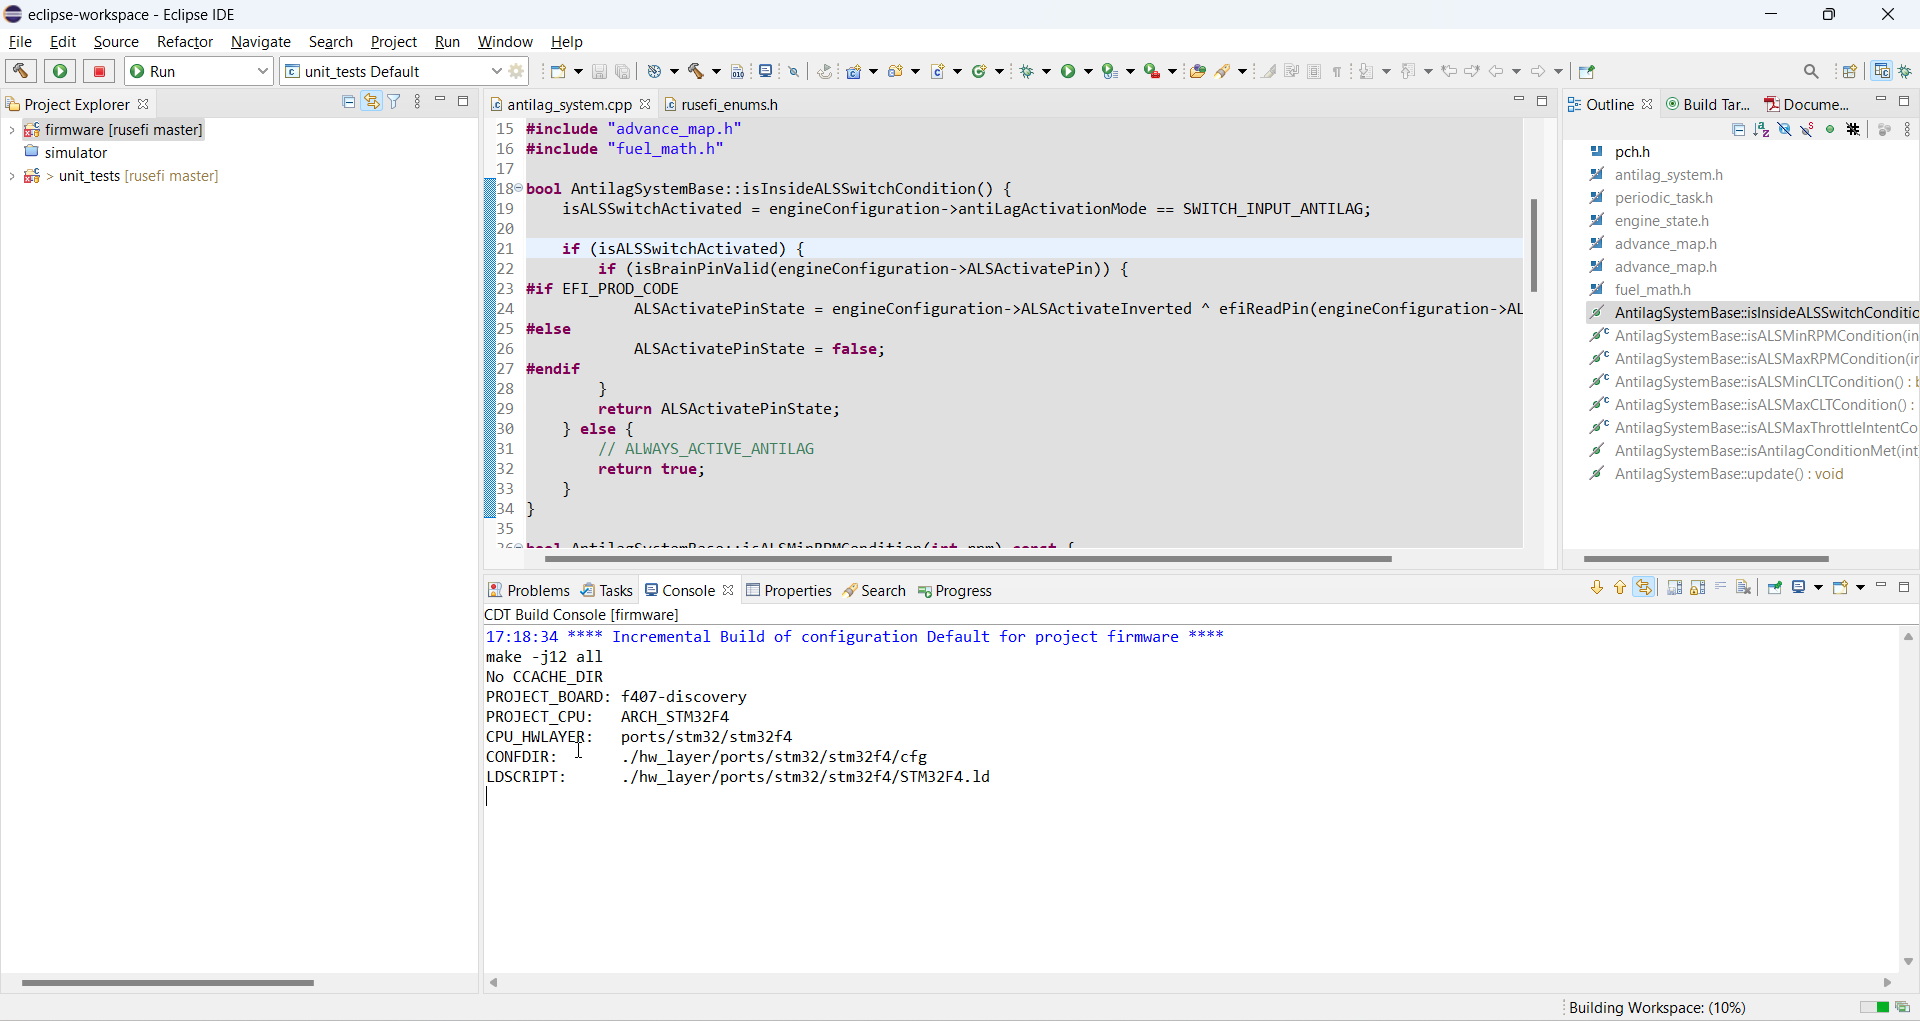Image resolution: width=1920 pixels, height=1021 pixels.
Task: Click the Open Terminal monitor icon
Action: click(x=765, y=71)
